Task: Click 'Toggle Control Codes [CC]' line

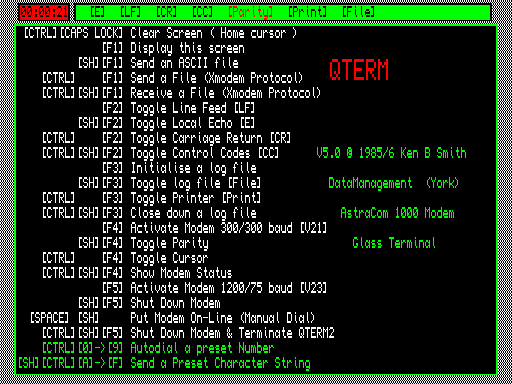Action: point(204,154)
